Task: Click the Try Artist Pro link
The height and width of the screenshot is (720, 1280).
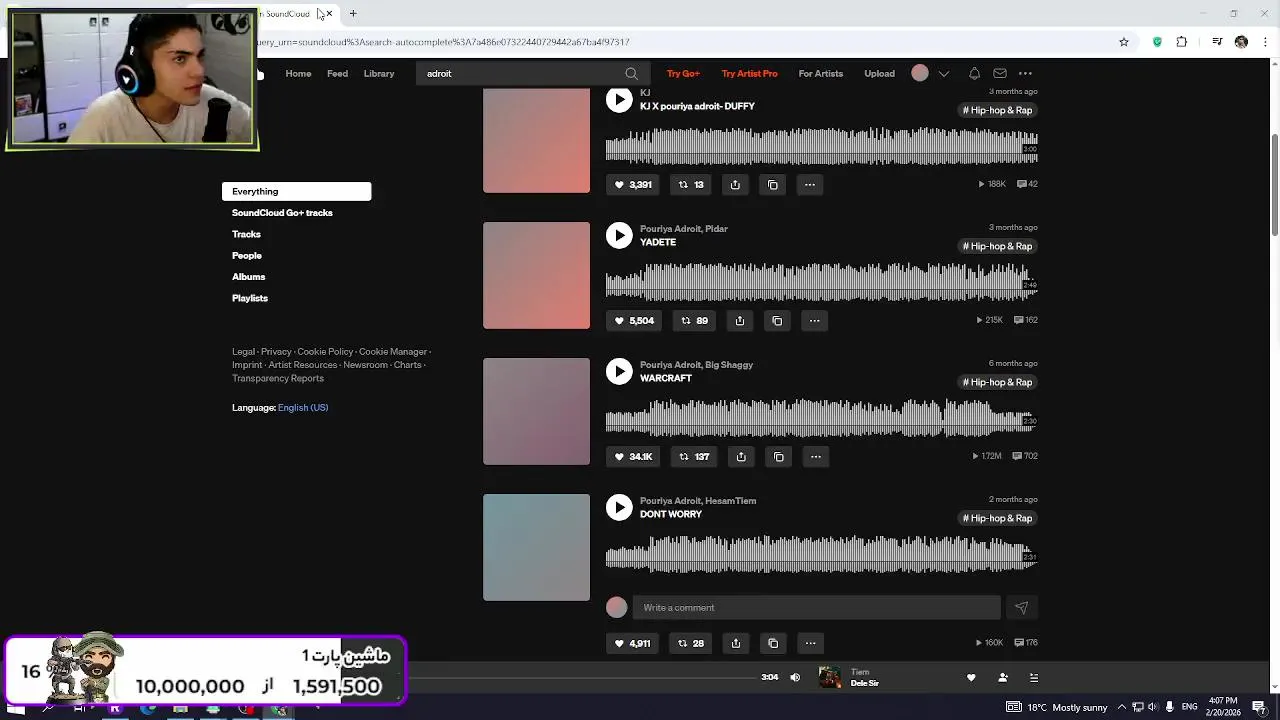Action: pyautogui.click(x=749, y=73)
